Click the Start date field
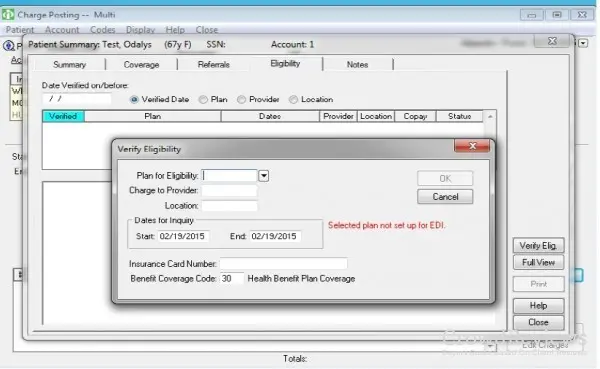Screen dimensions: 600x369 (183, 236)
